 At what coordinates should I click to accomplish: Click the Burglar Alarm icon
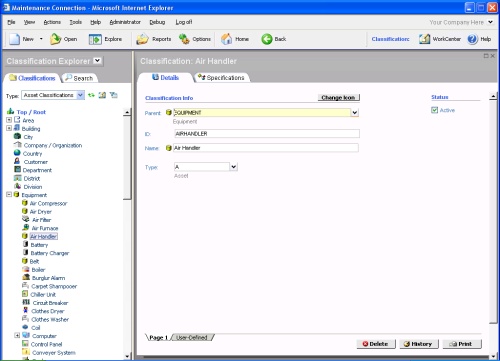pos(26,277)
